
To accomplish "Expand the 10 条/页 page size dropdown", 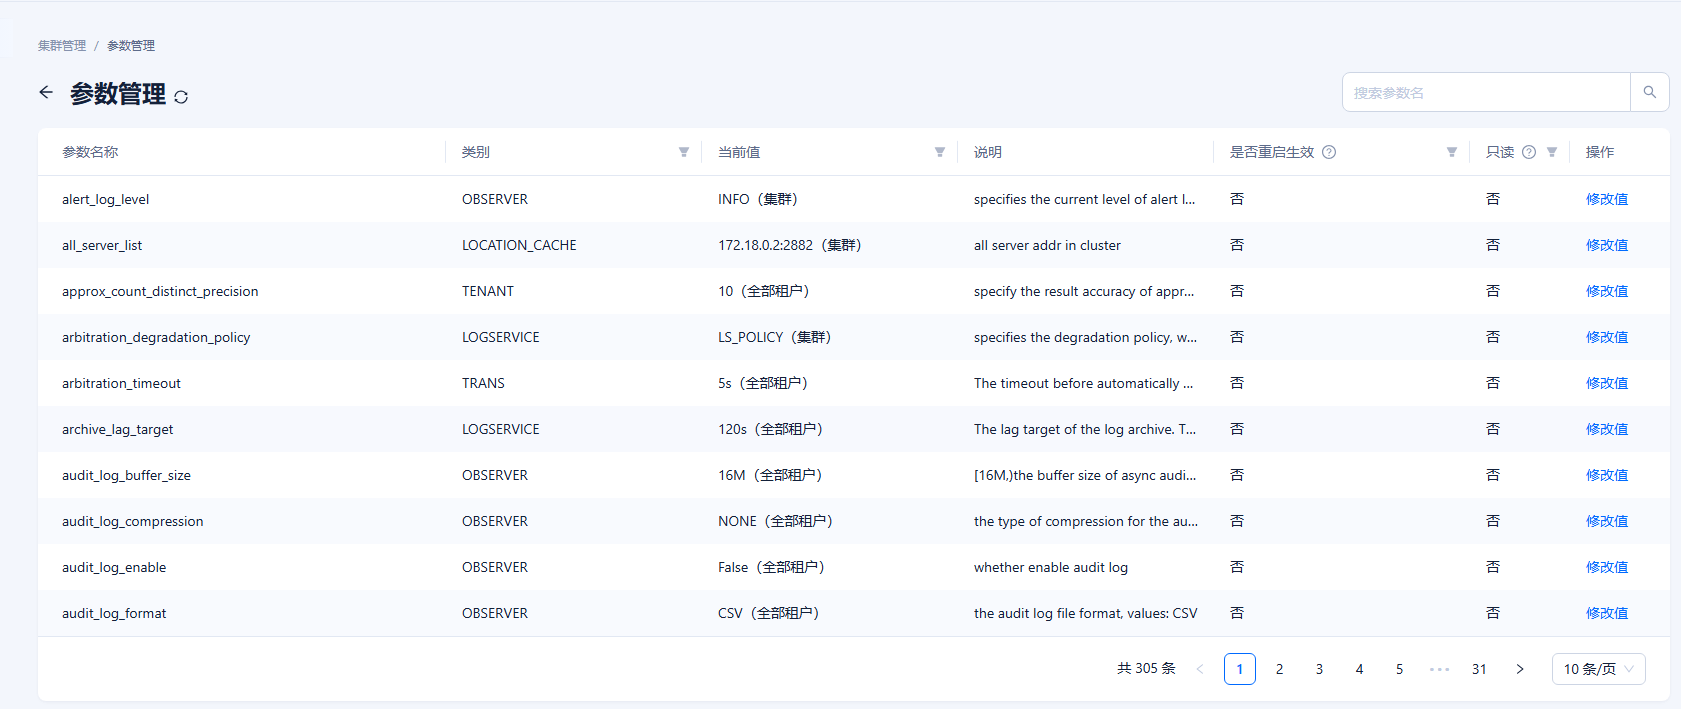I will pyautogui.click(x=1598, y=669).
